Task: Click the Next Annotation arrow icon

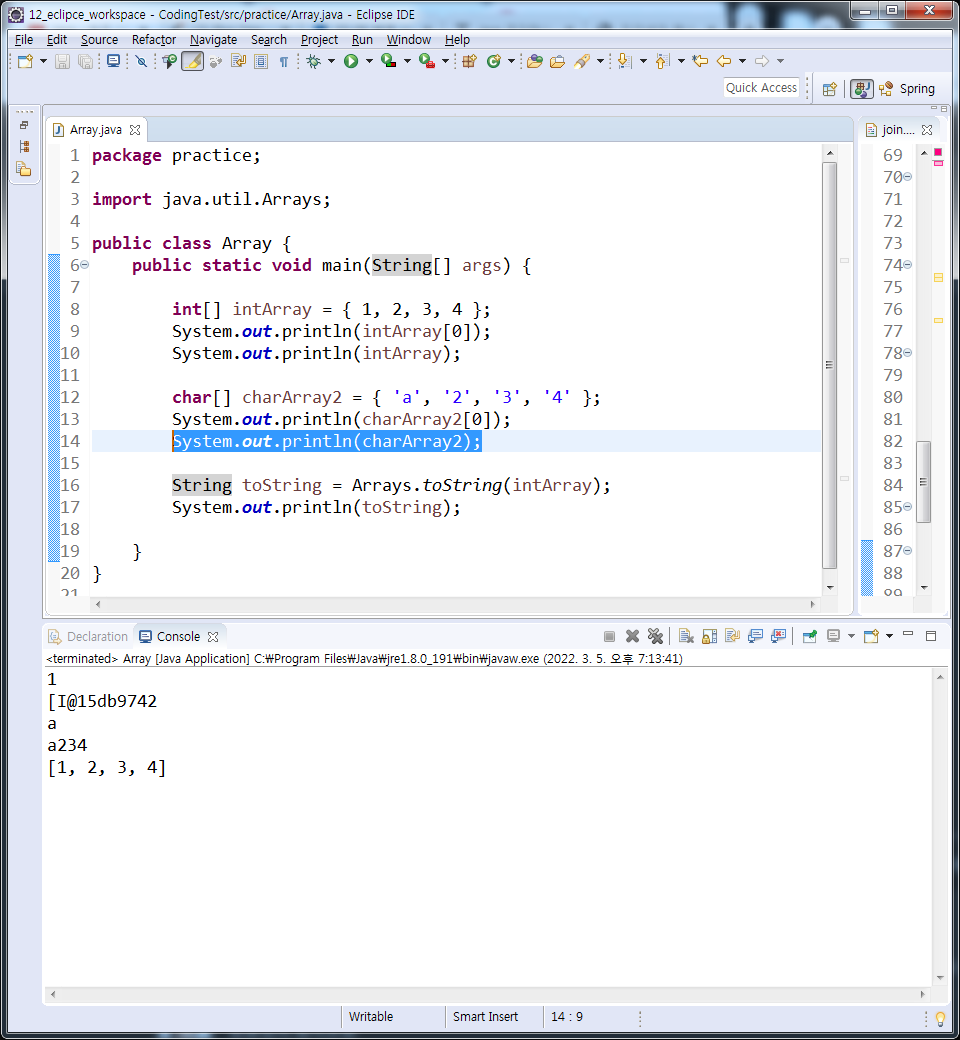Action: click(x=624, y=62)
